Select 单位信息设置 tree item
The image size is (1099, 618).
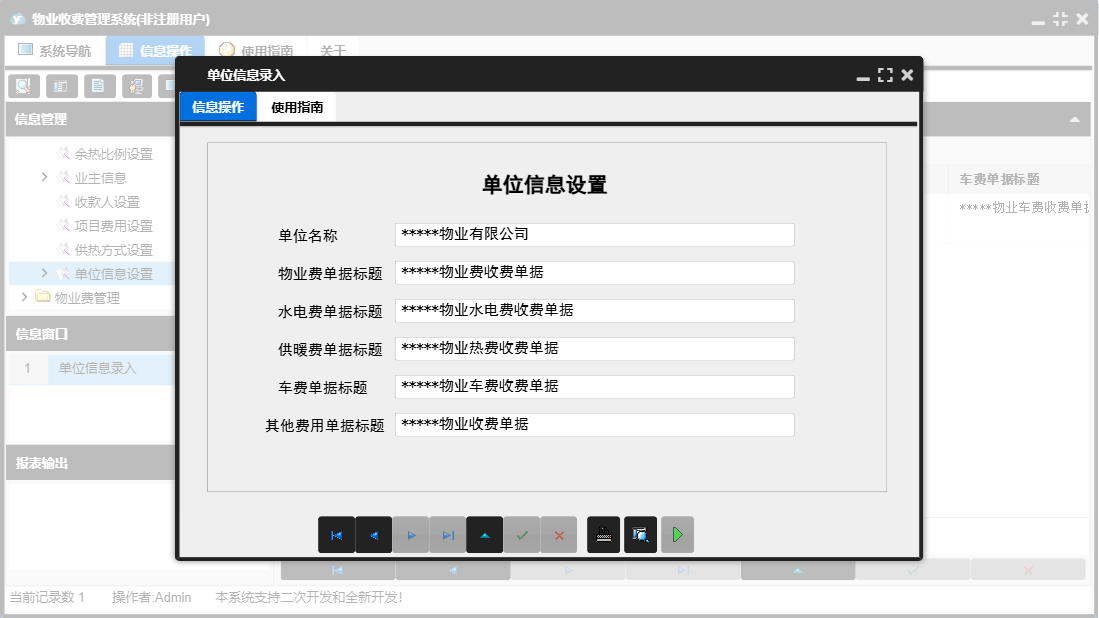tap(114, 274)
